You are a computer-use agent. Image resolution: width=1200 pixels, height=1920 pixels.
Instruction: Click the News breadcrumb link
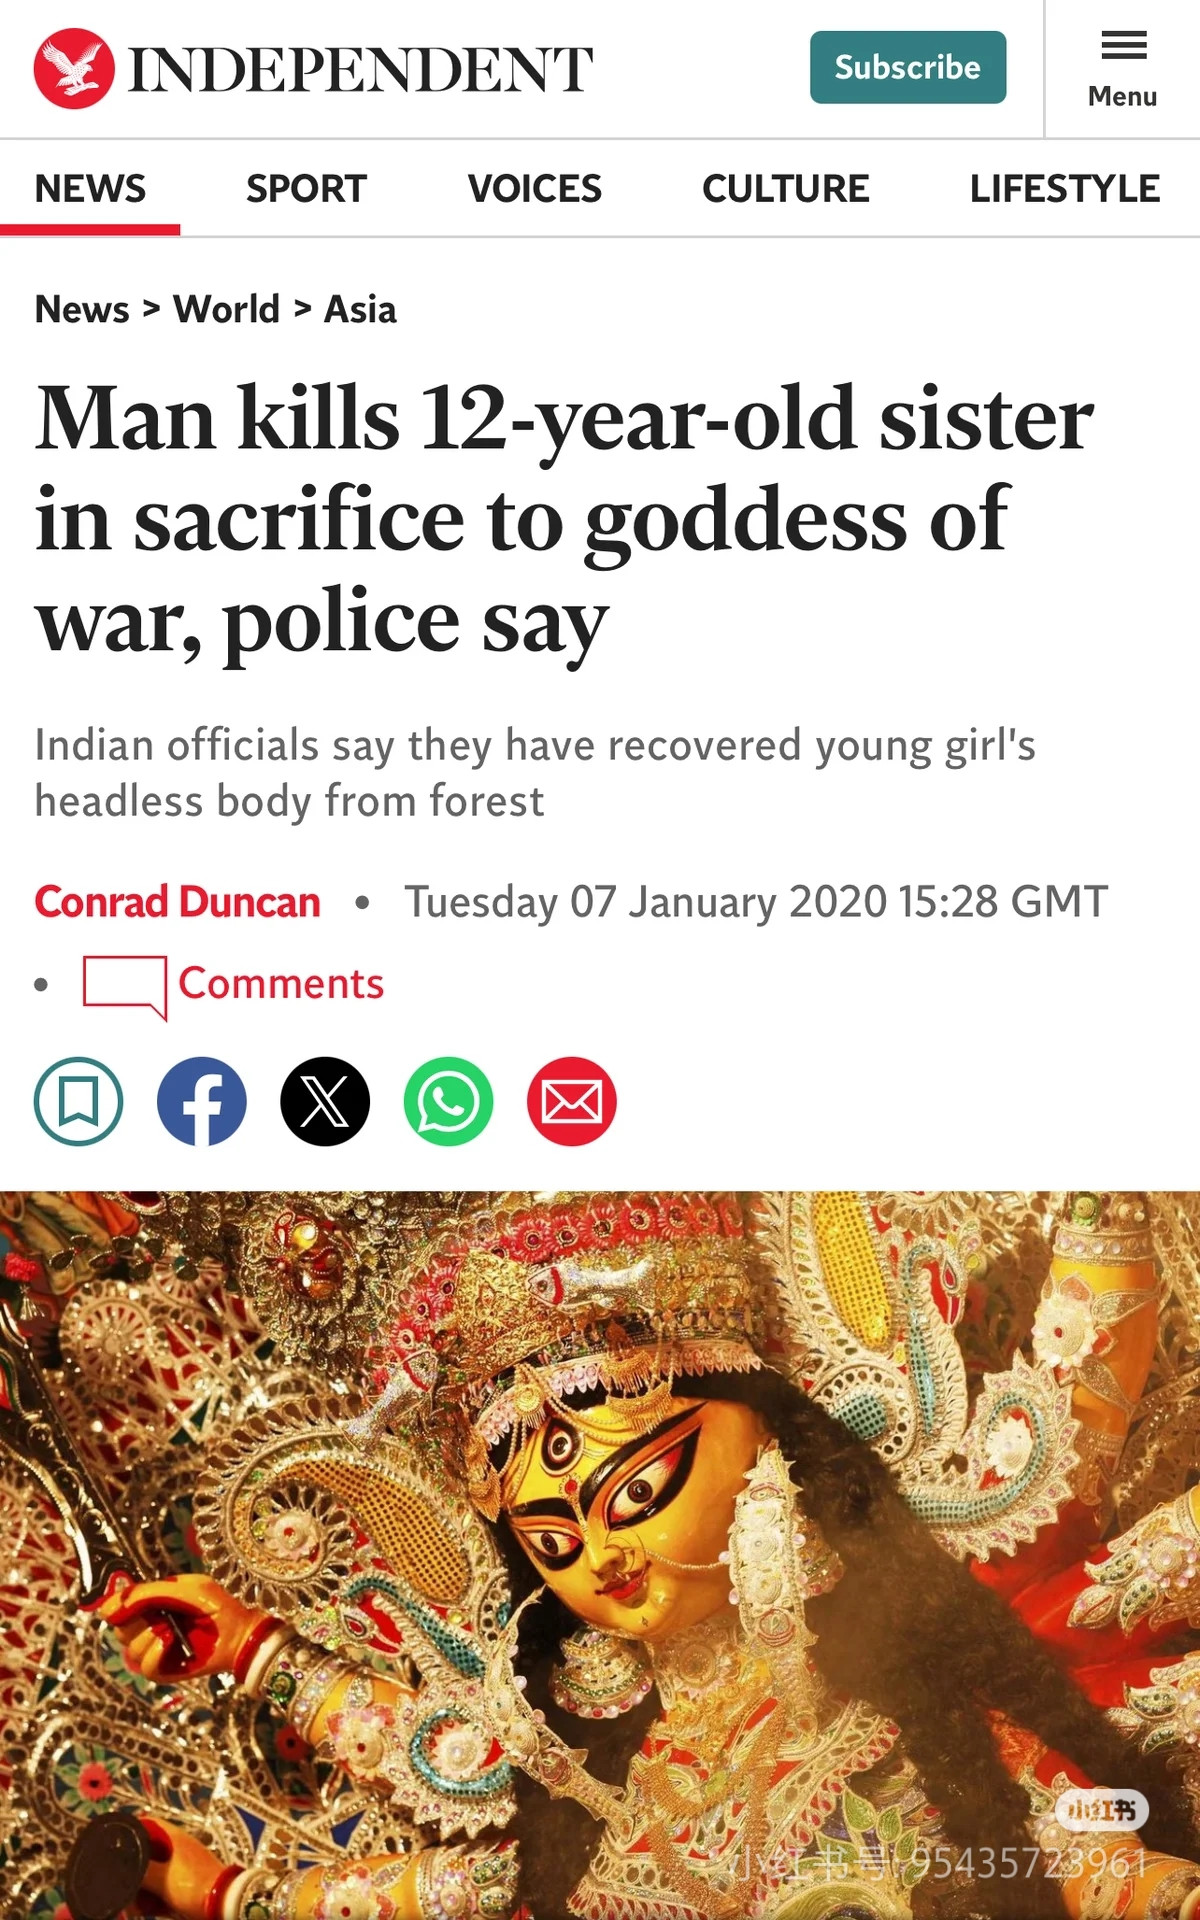click(x=82, y=309)
